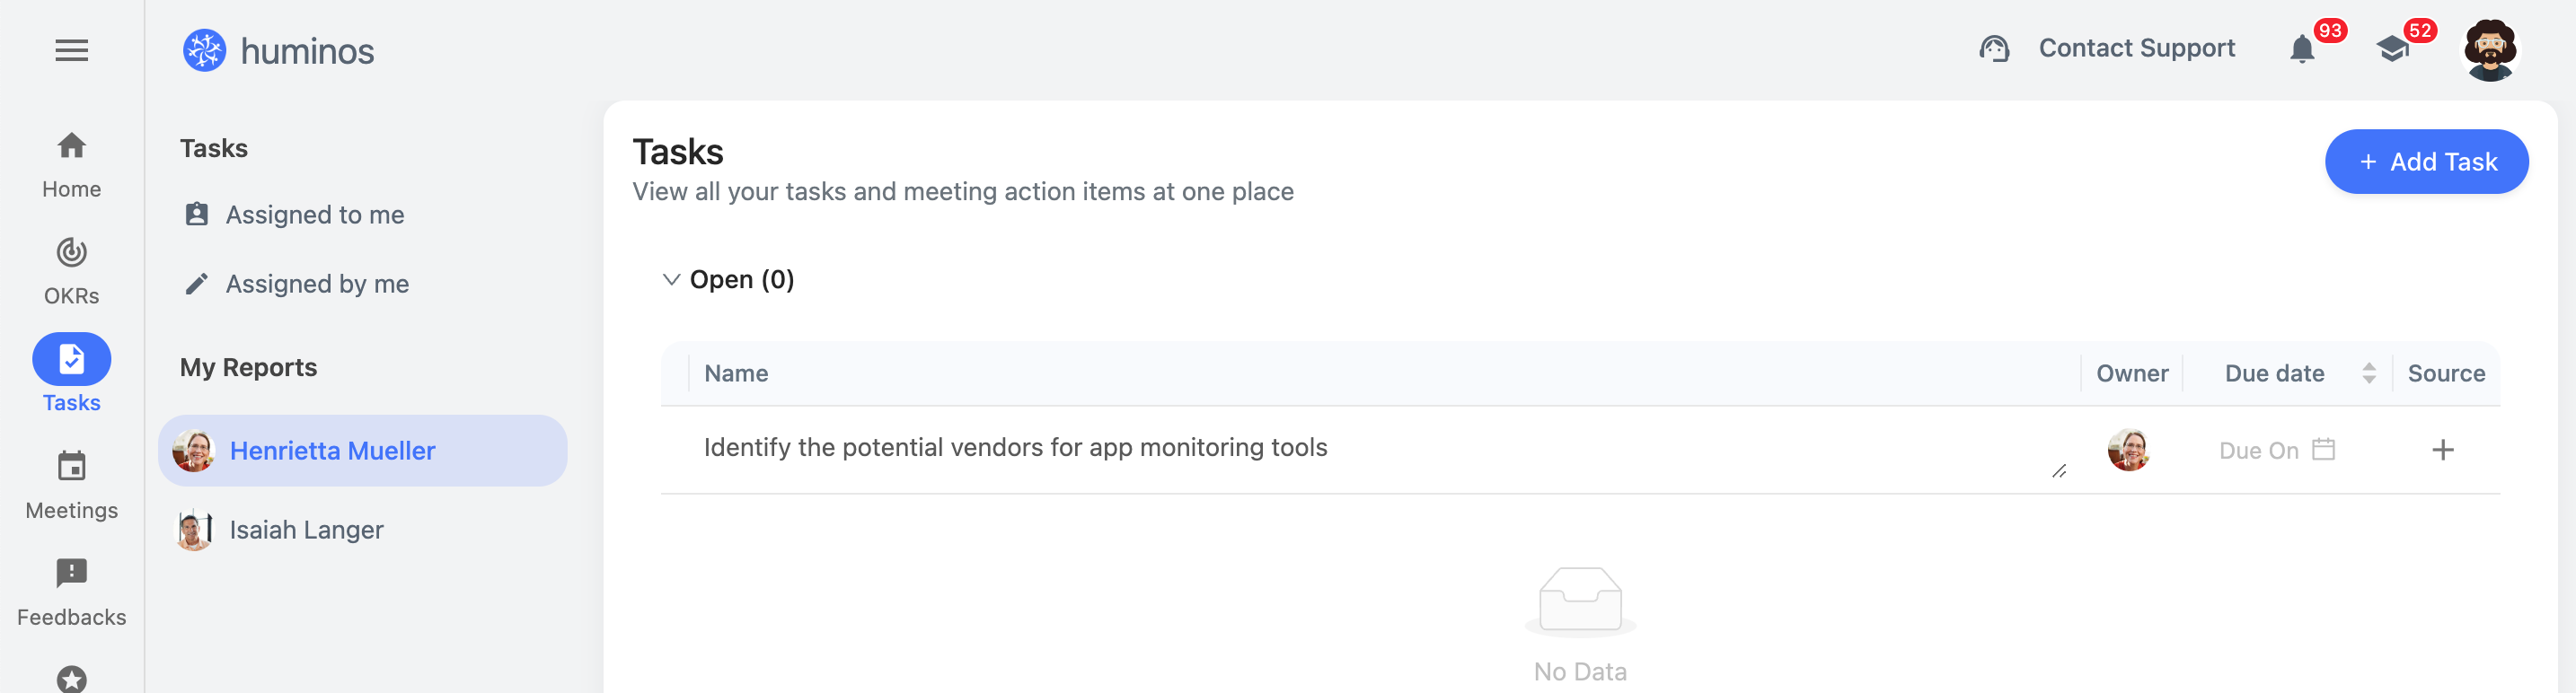Click the Assigned to me badge icon

point(197,214)
